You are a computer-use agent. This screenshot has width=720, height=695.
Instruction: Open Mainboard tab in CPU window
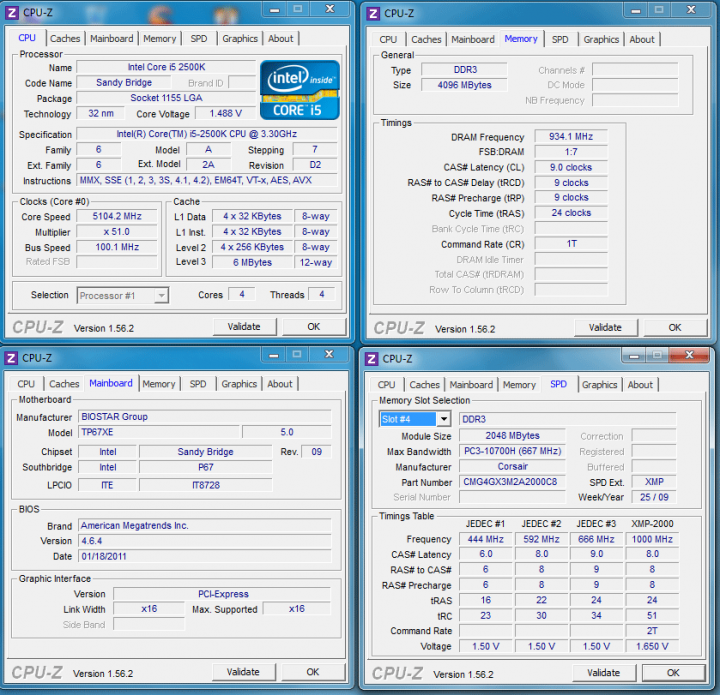[112, 39]
